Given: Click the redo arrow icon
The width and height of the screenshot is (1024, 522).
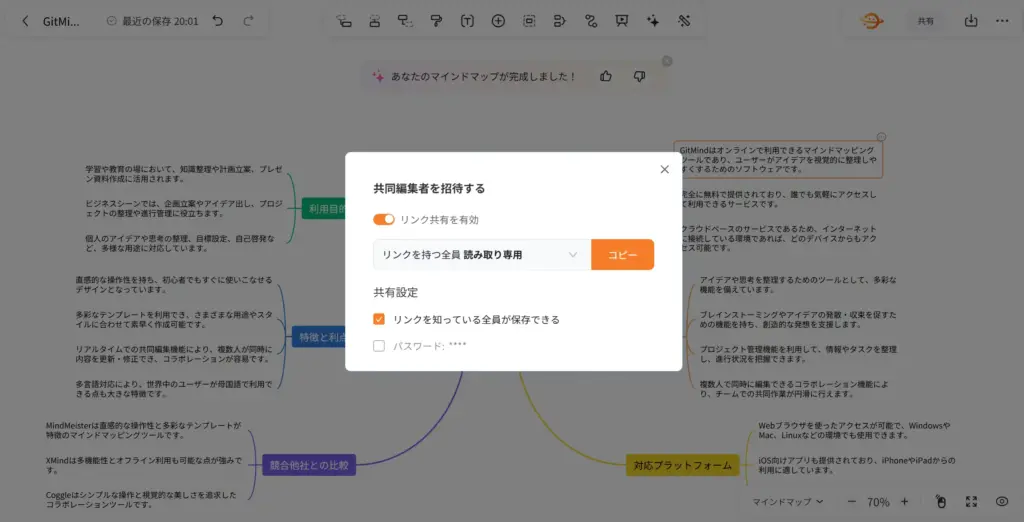Looking at the screenshot, I should (x=248, y=20).
